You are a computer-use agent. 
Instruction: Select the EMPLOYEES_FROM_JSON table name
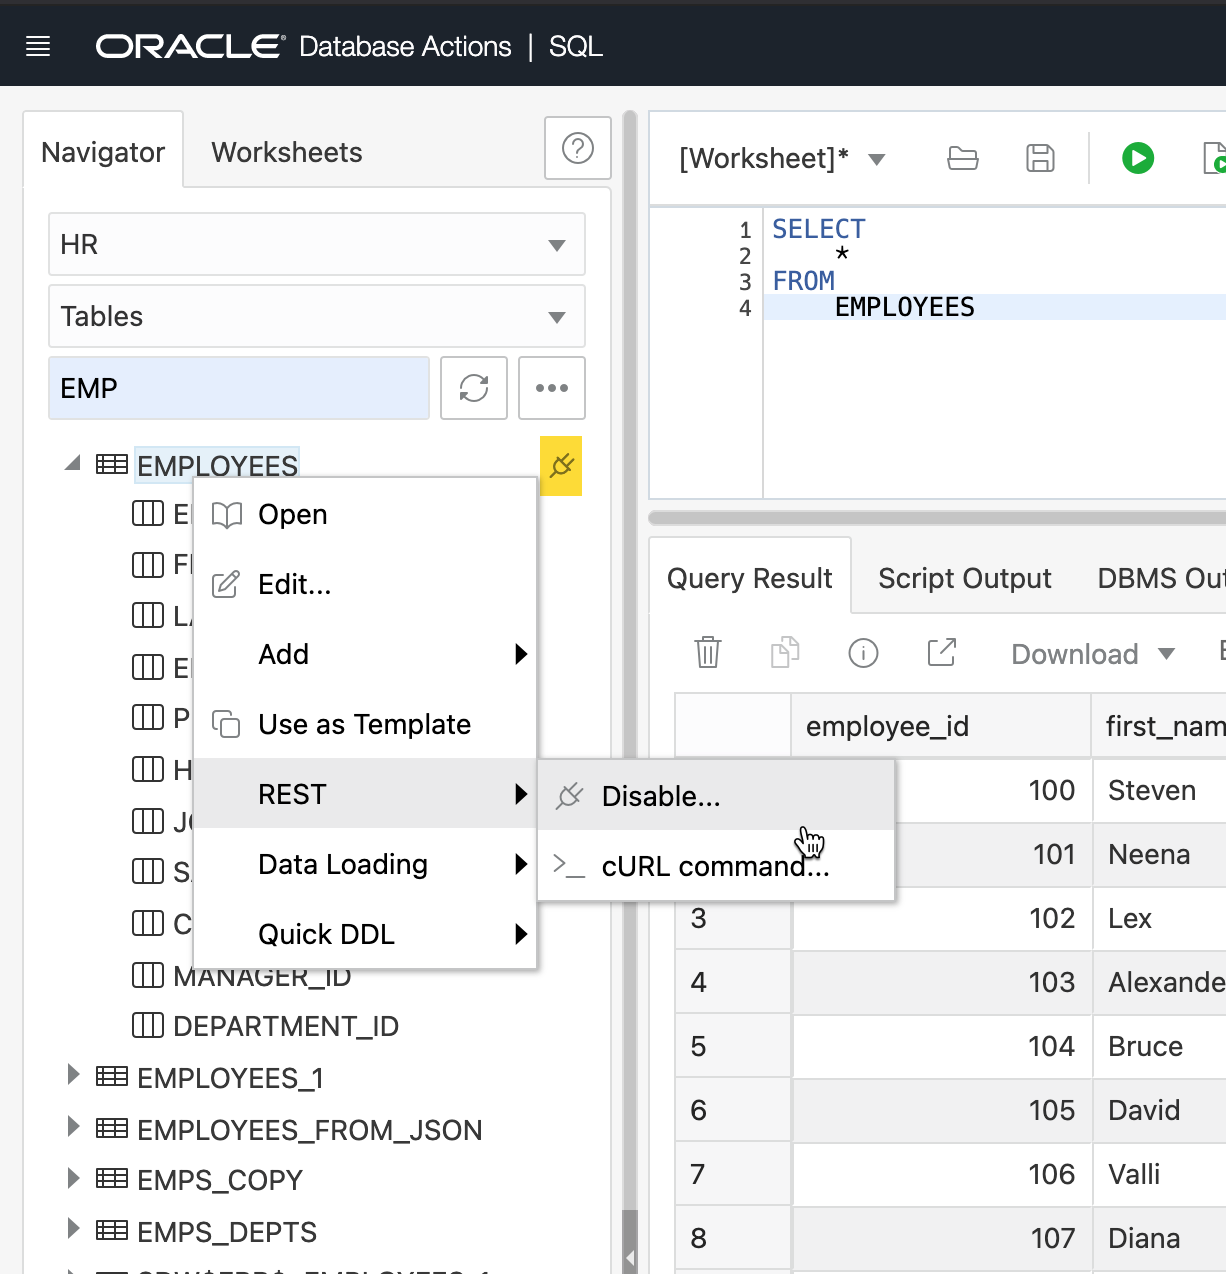pos(310,1129)
